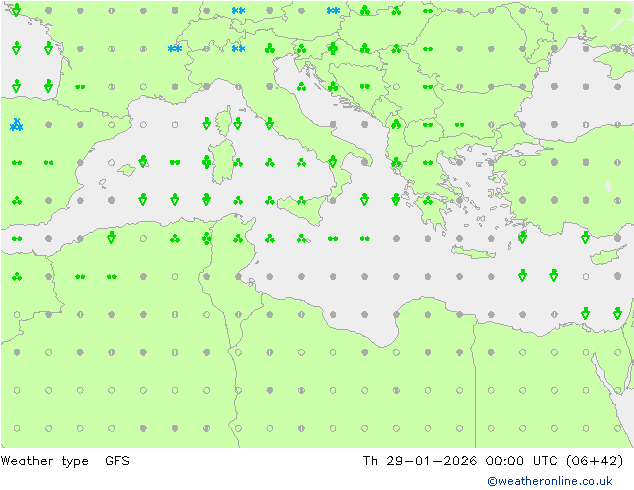
Task: Click the 'GFS' model label
Action: [117, 460]
